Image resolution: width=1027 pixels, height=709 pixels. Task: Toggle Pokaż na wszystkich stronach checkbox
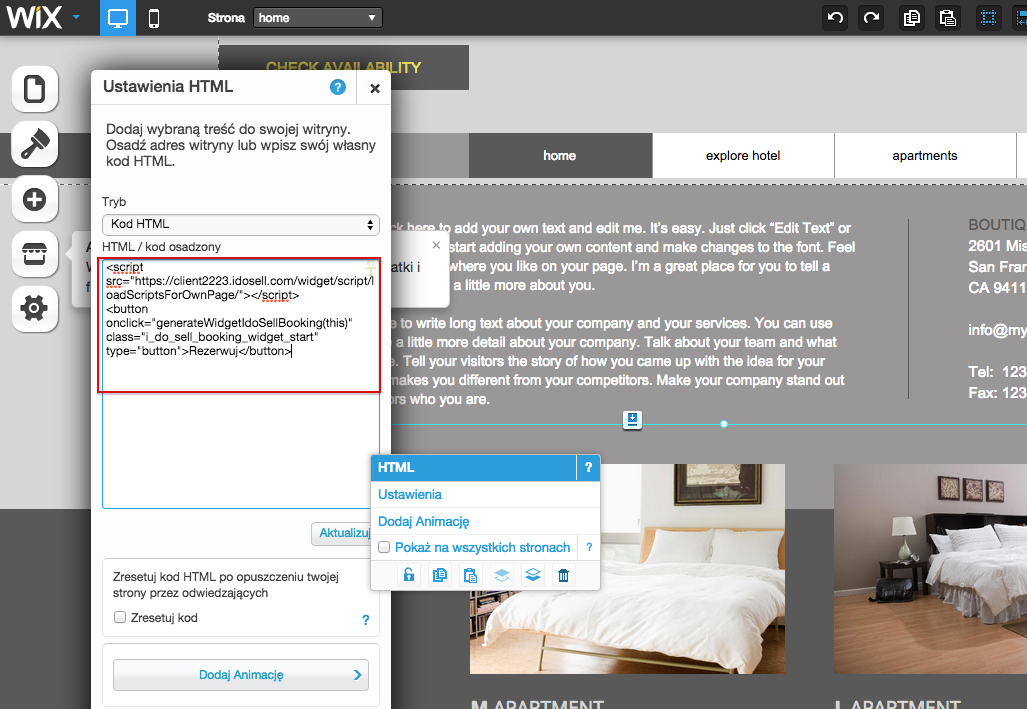[x=384, y=547]
